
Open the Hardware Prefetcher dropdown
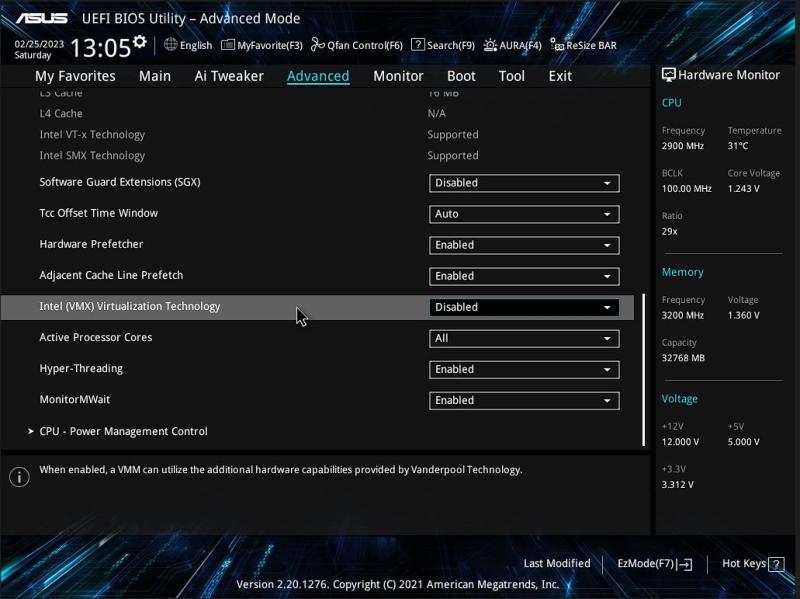(x=524, y=246)
